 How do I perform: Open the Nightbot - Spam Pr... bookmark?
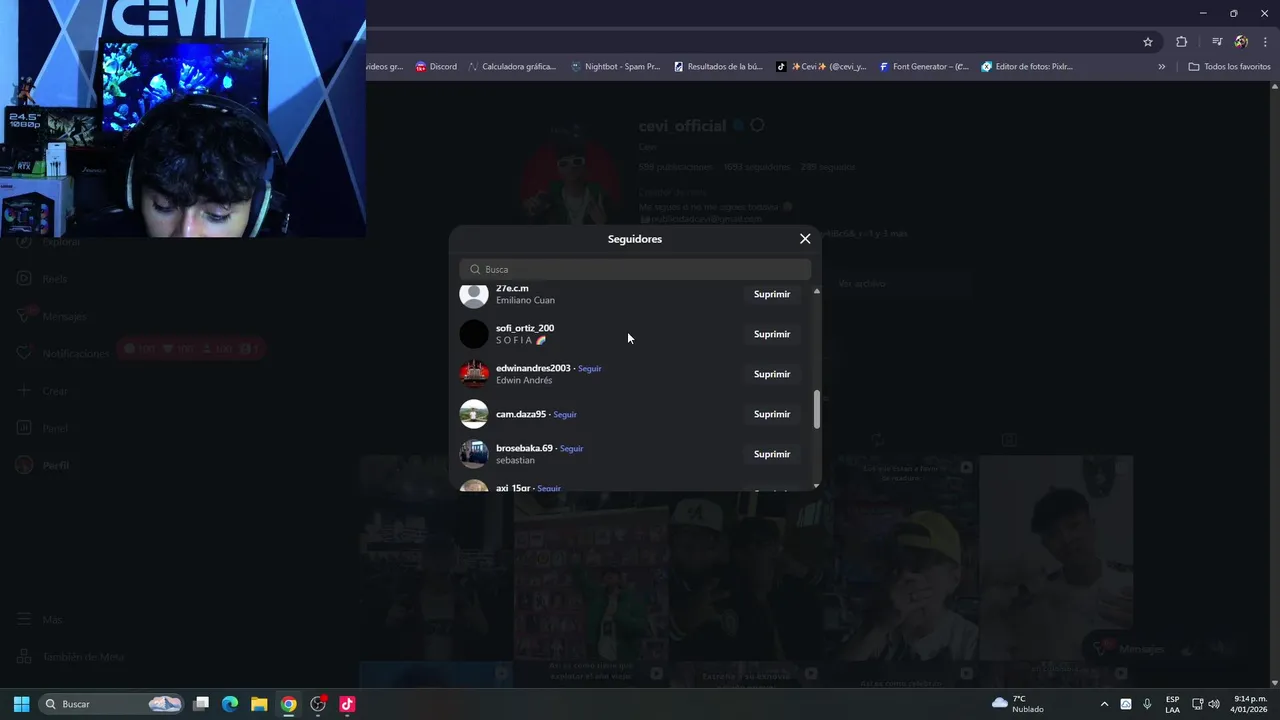coord(615,67)
